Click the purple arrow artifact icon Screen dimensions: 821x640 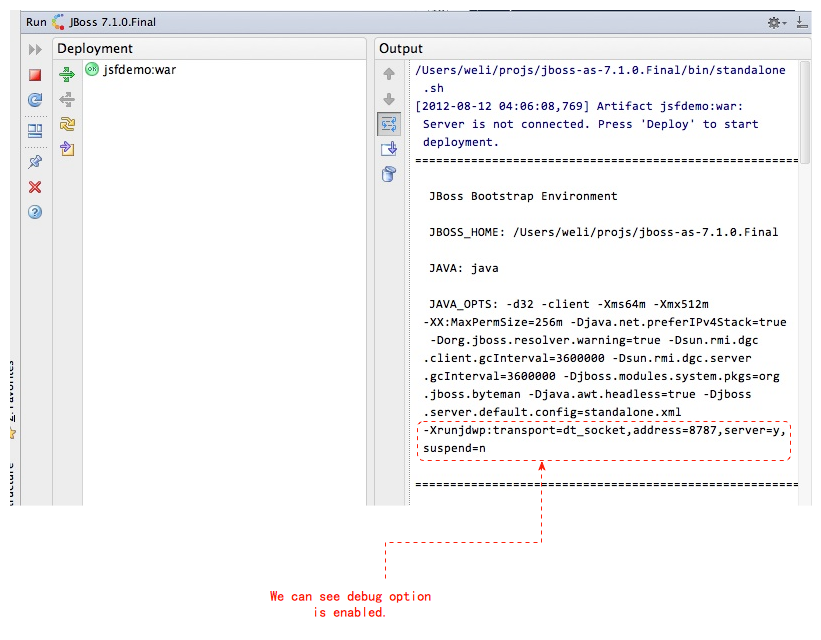[x=67, y=149]
